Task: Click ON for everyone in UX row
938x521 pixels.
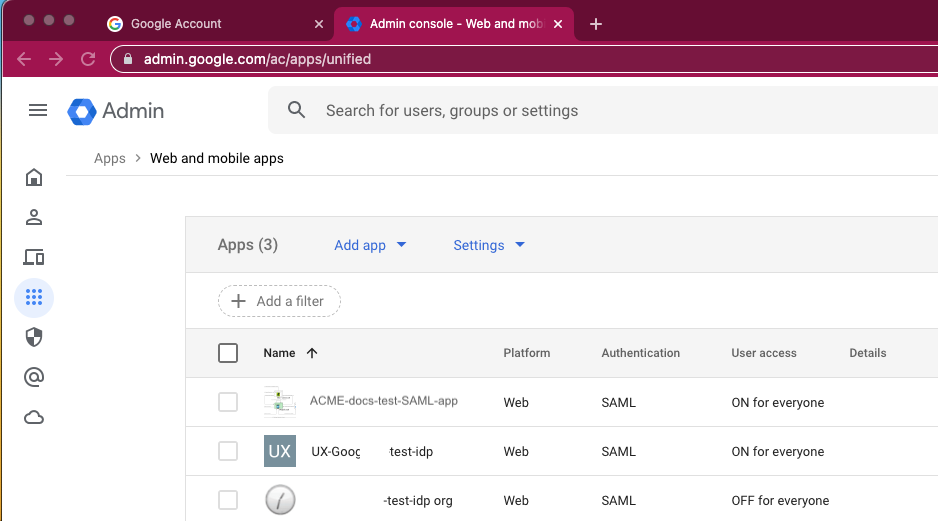Action: tap(778, 452)
